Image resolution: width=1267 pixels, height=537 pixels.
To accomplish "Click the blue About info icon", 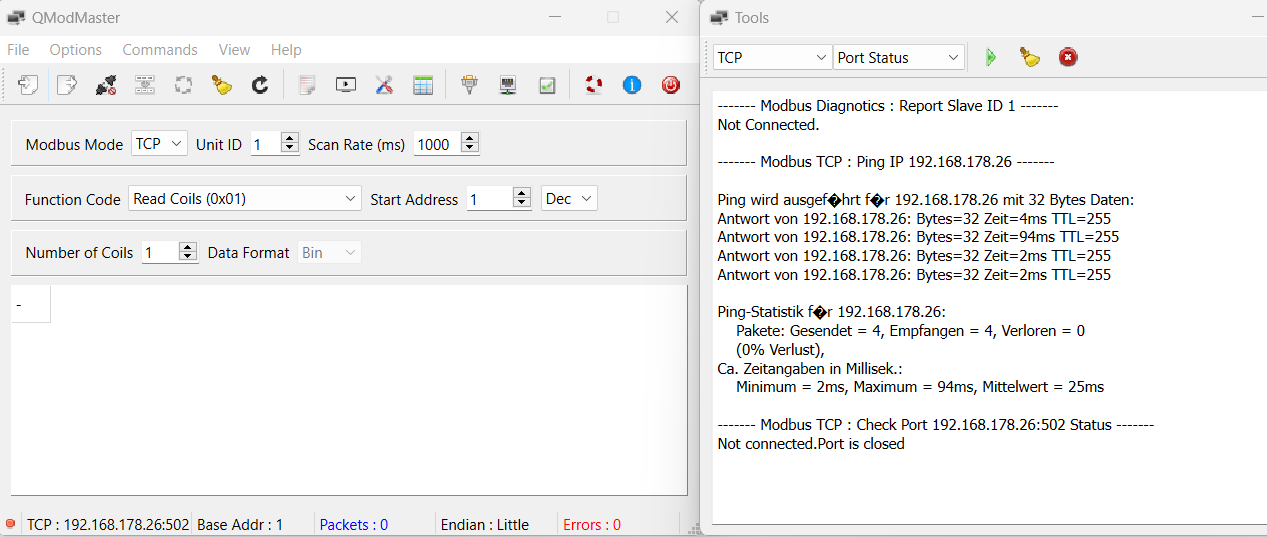I will 632,85.
